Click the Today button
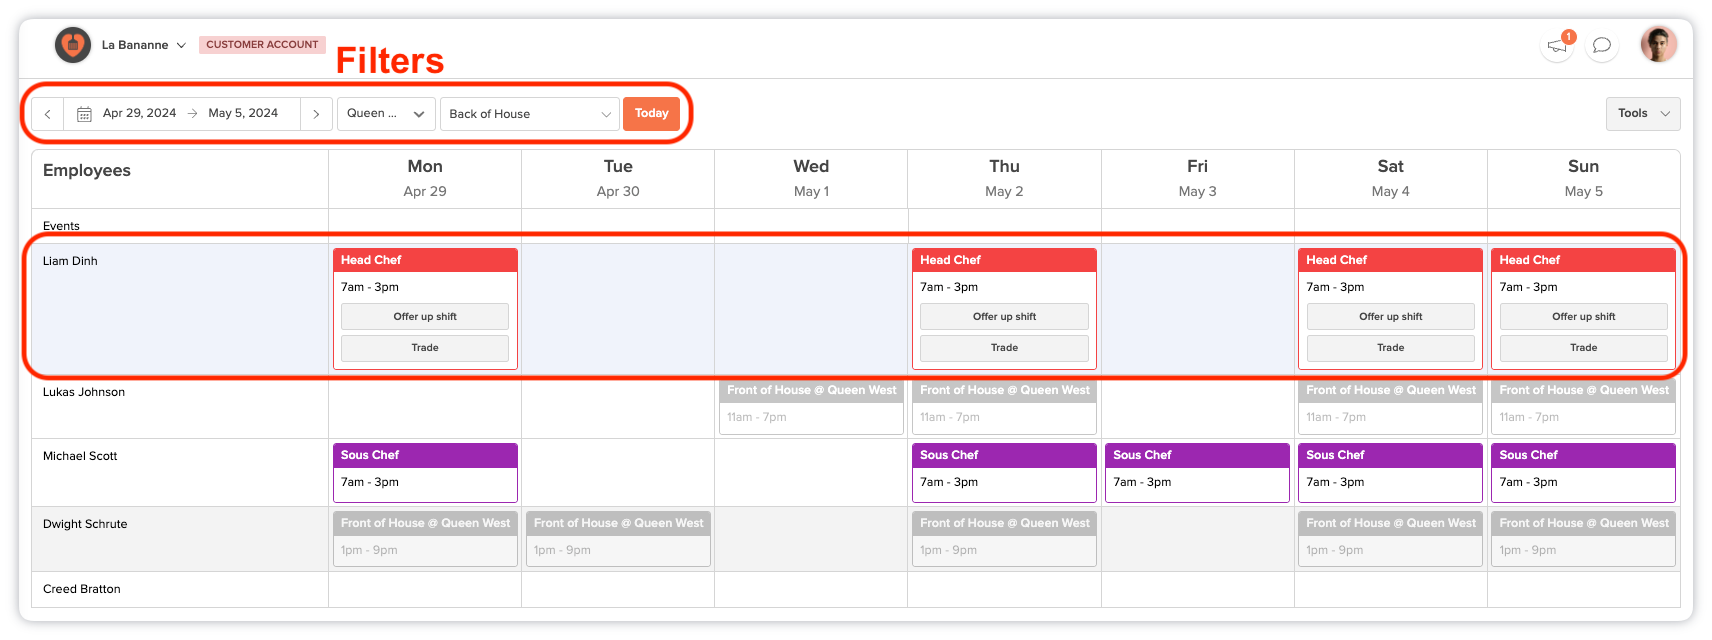This screenshot has width=1712, height=640. [651, 114]
